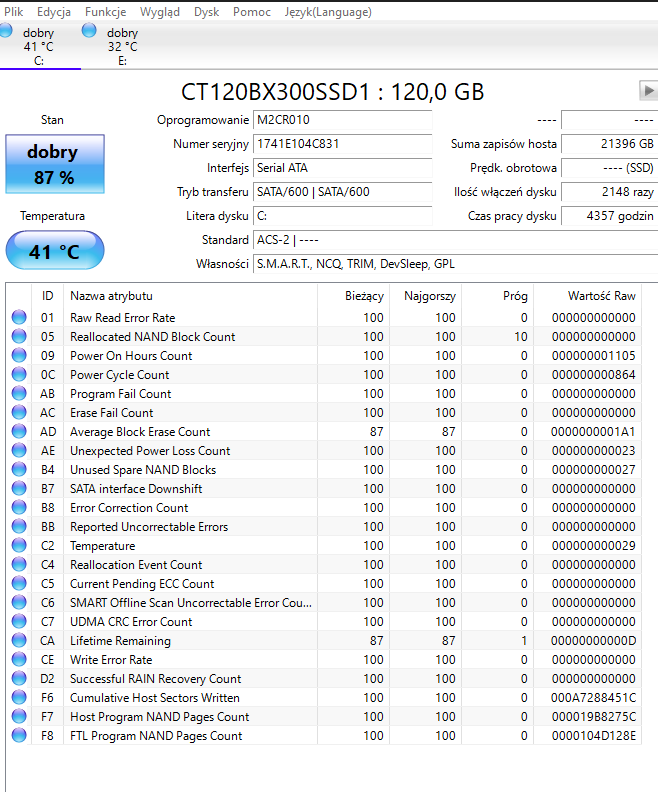
Task: Click status orb of Host Program NAND Pages Count
Action: tap(19, 716)
